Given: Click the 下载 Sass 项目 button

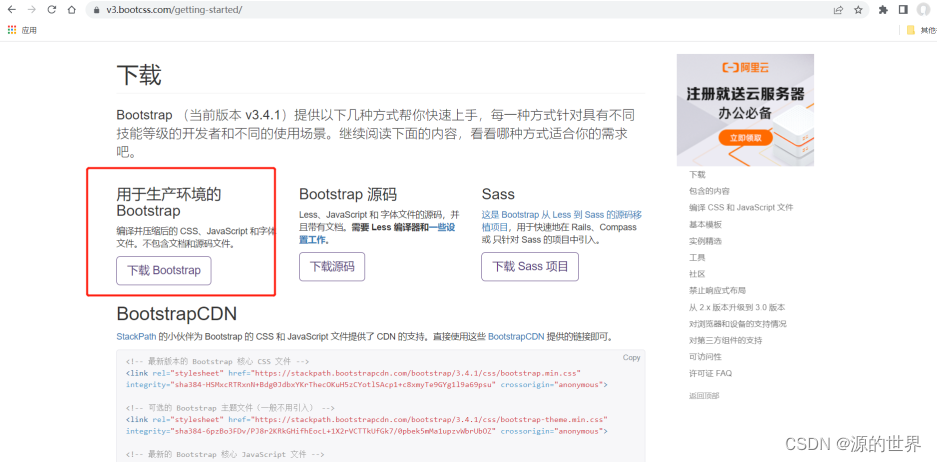Looking at the screenshot, I should [x=530, y=267].
